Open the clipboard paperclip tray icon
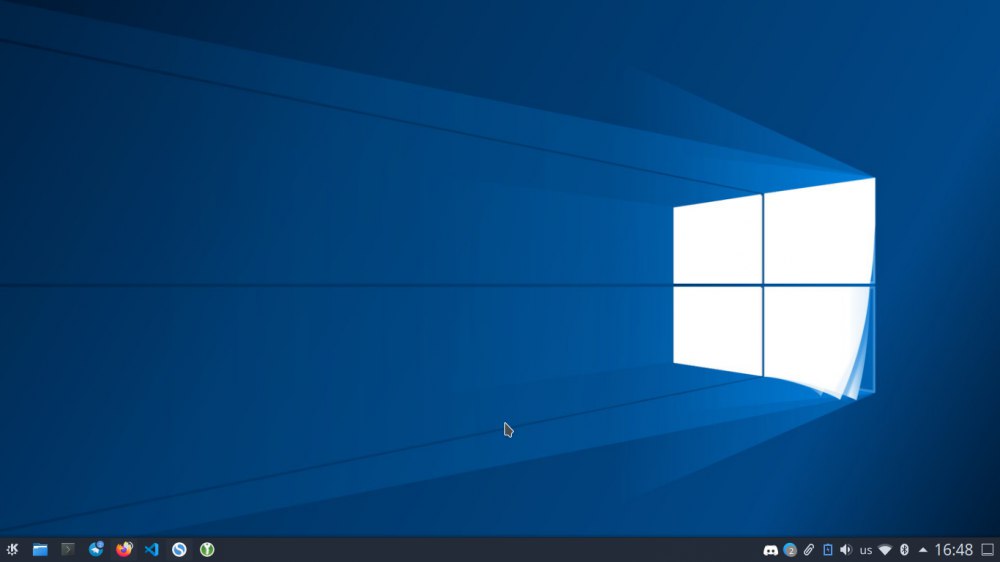The width and height of the screenshot is (1000, 562). 809,550
